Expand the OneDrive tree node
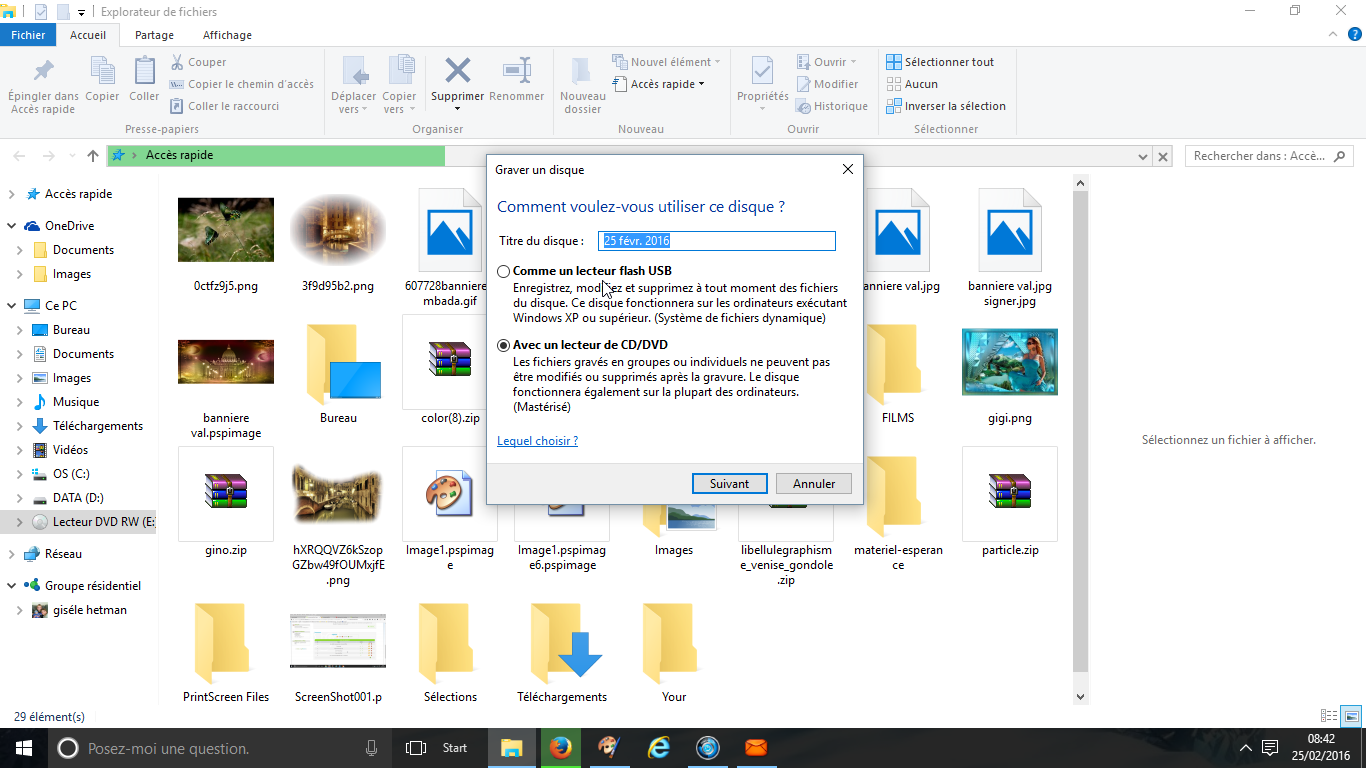Screen dimensions: 1366x768 click(x=11, y=226)
